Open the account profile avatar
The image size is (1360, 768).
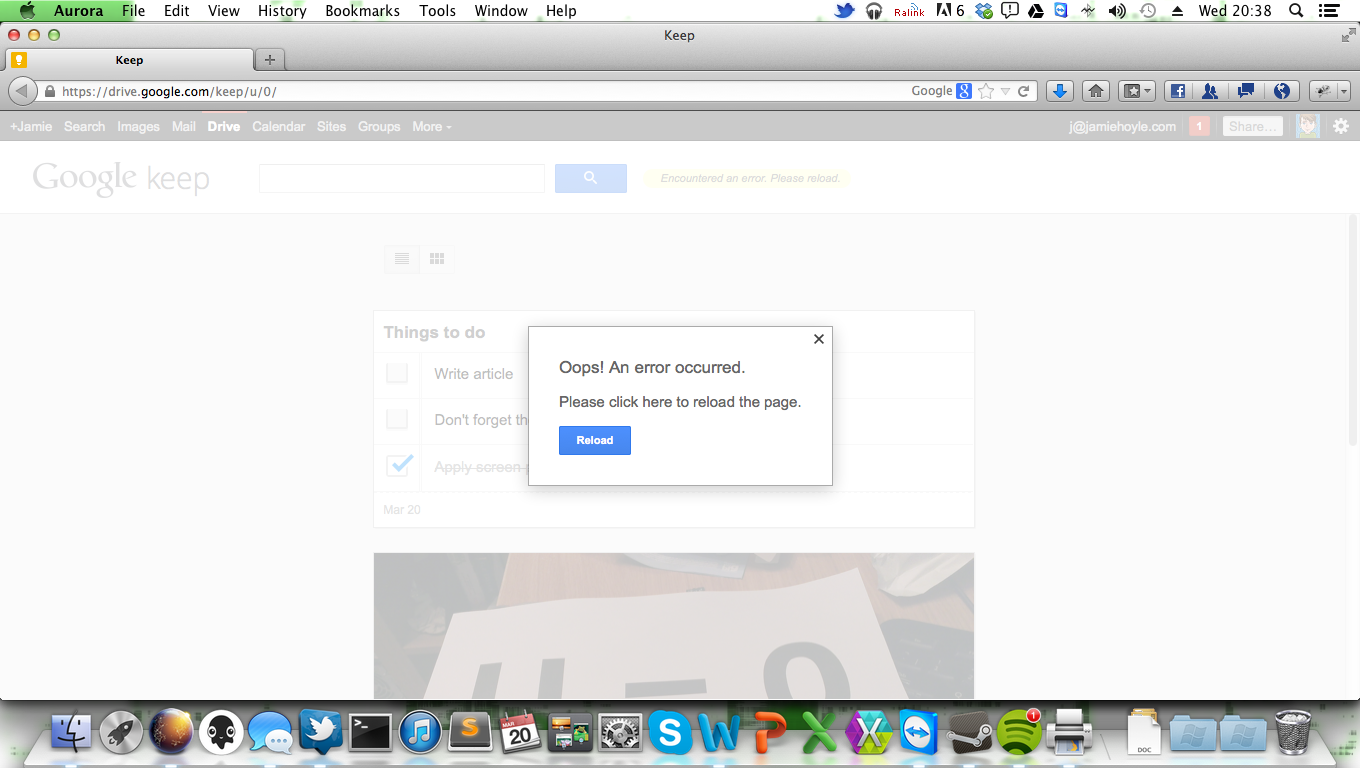(1308, 126)
